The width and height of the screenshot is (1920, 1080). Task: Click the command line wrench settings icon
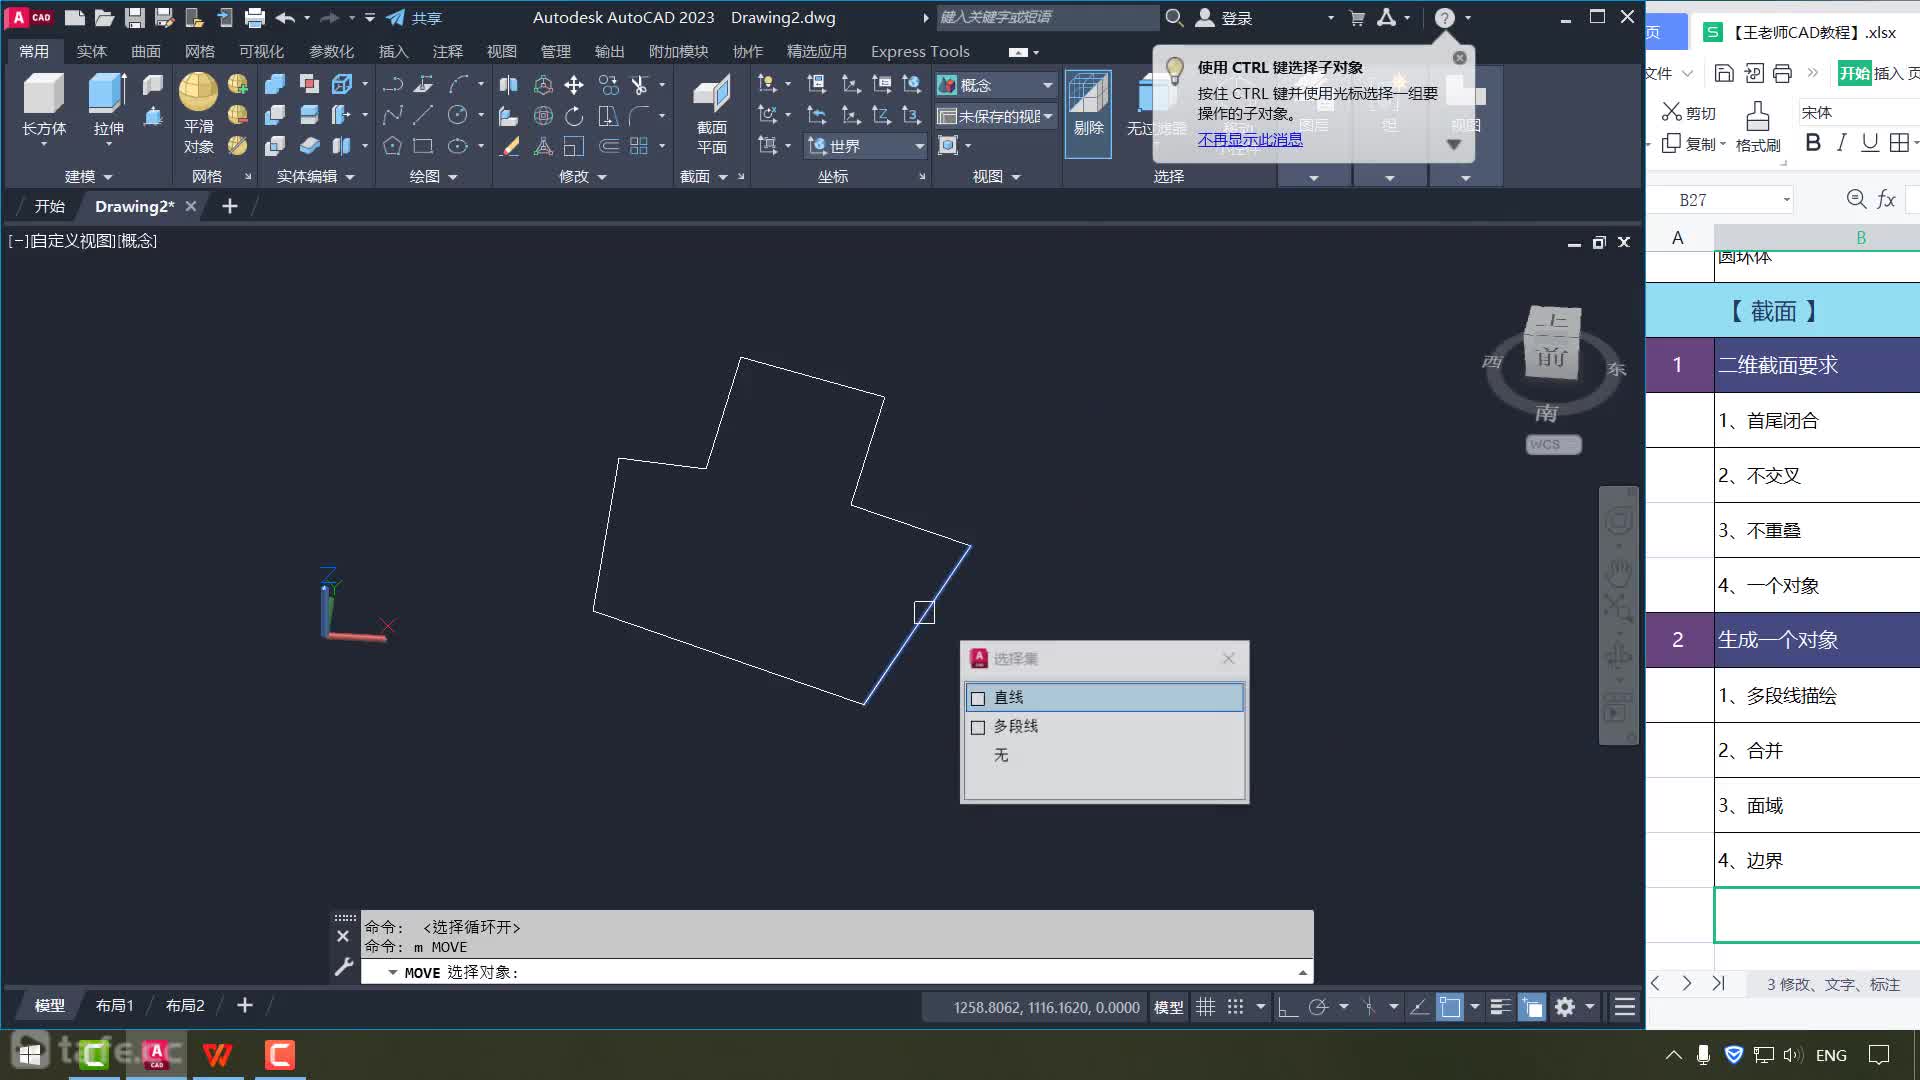click(343, 967)
